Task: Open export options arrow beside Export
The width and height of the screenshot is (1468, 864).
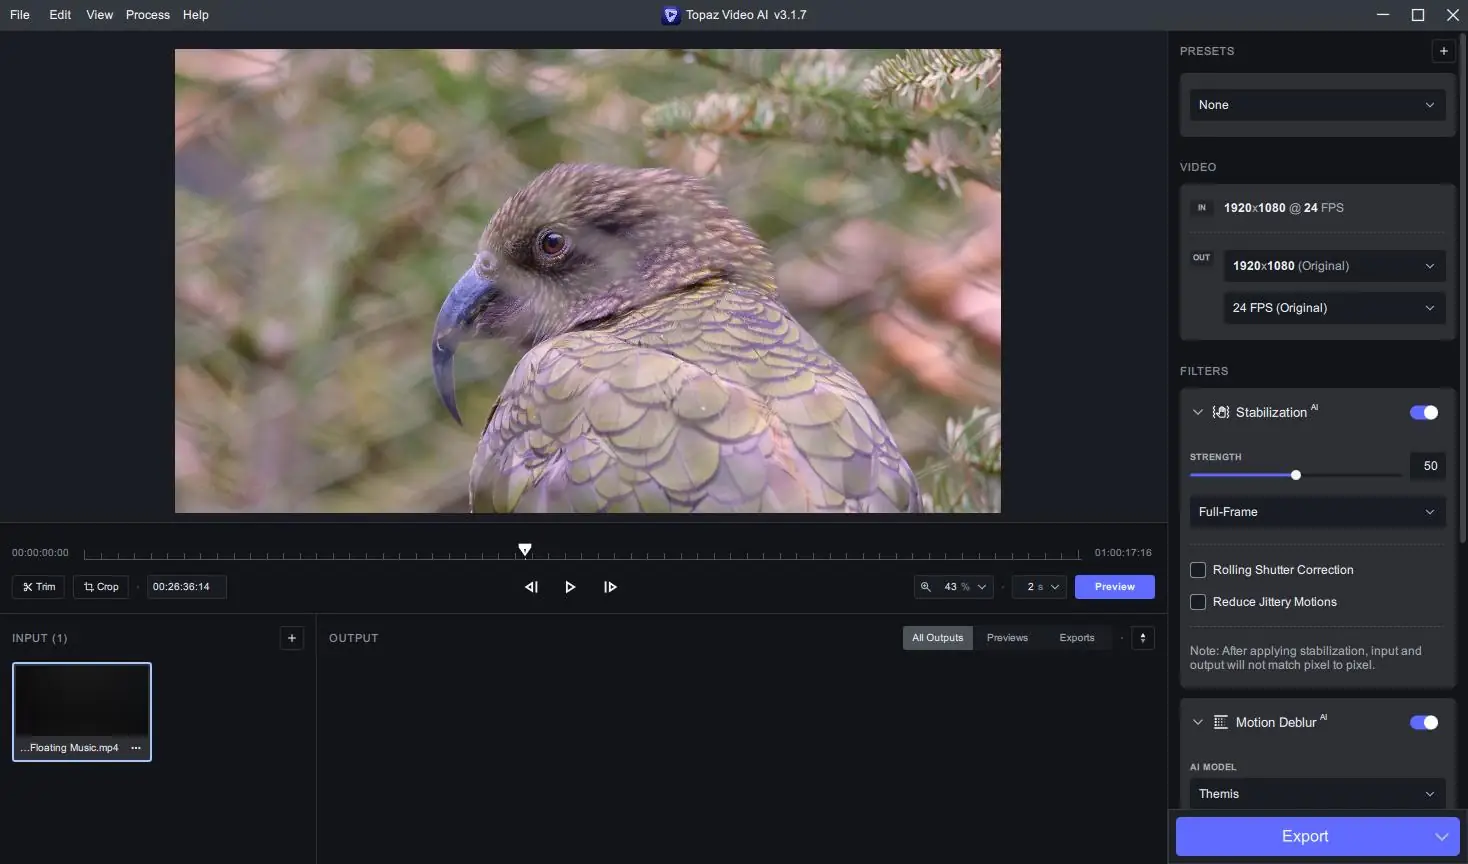Action: (x=1441, y=837)
